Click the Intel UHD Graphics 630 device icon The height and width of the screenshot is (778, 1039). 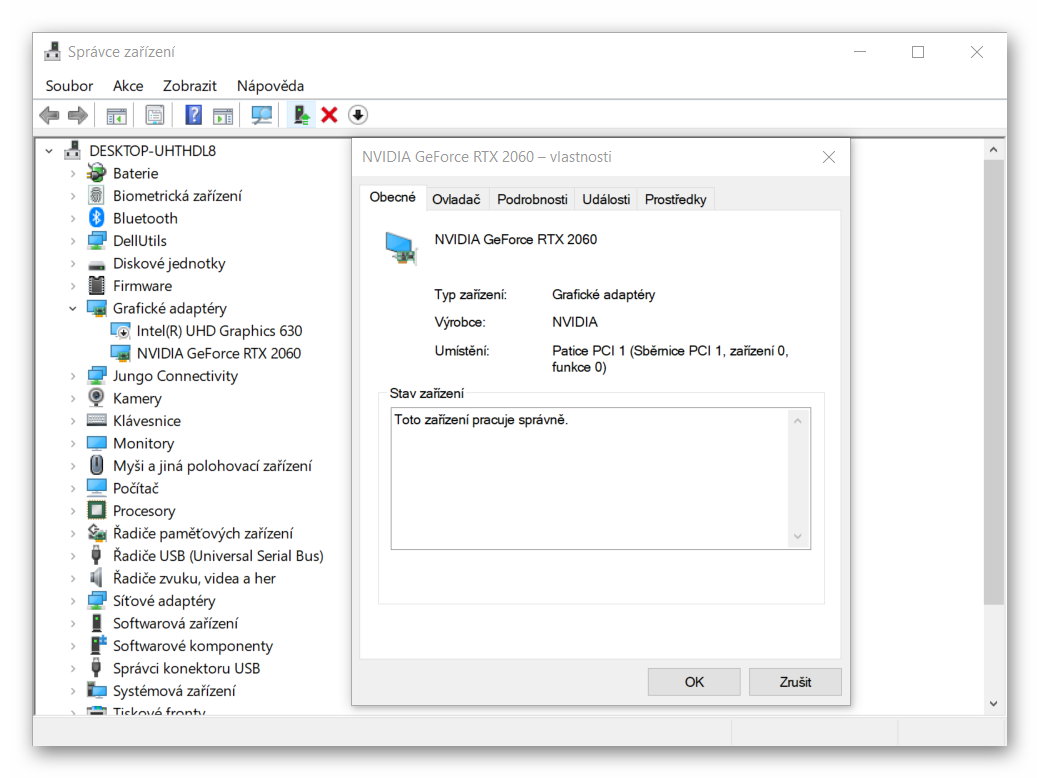click(x=121, y=331)
